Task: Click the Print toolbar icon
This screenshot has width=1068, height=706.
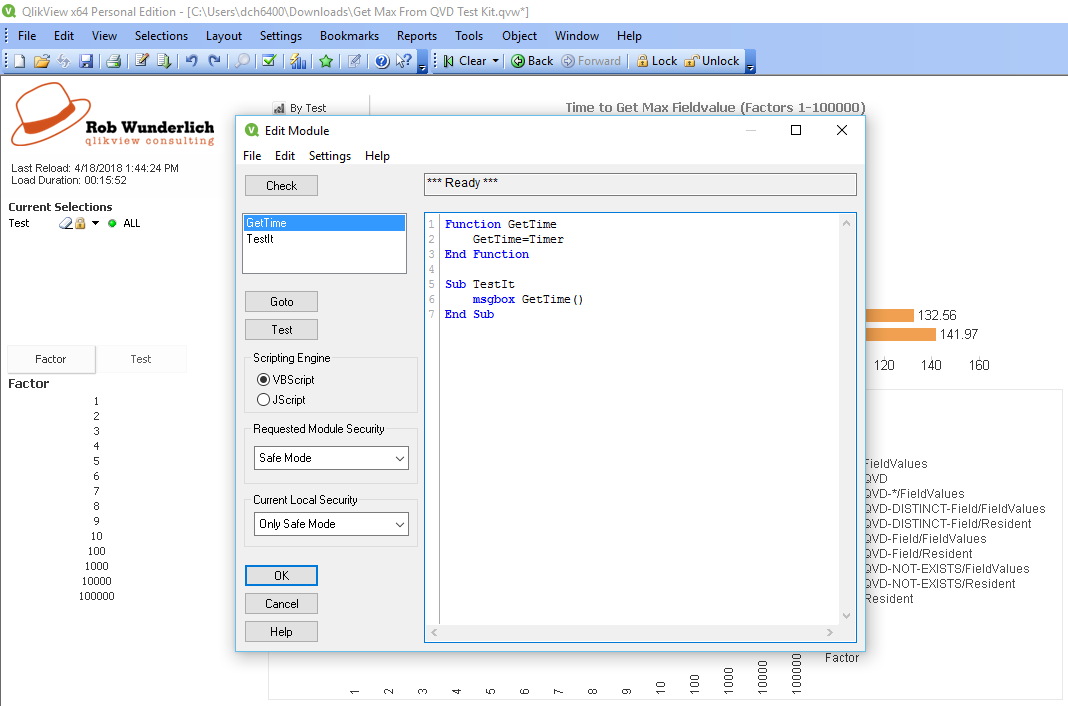Action: (x=114, y=61)
